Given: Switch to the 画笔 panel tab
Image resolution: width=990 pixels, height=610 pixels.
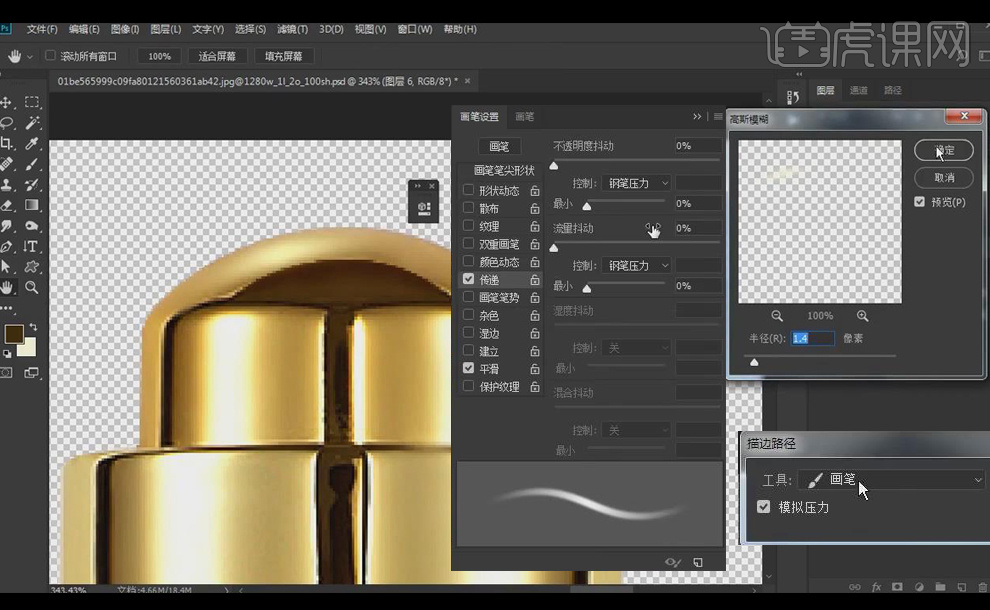Looking at the screenshot, I should pyautogui.click(x=524, y=117).
